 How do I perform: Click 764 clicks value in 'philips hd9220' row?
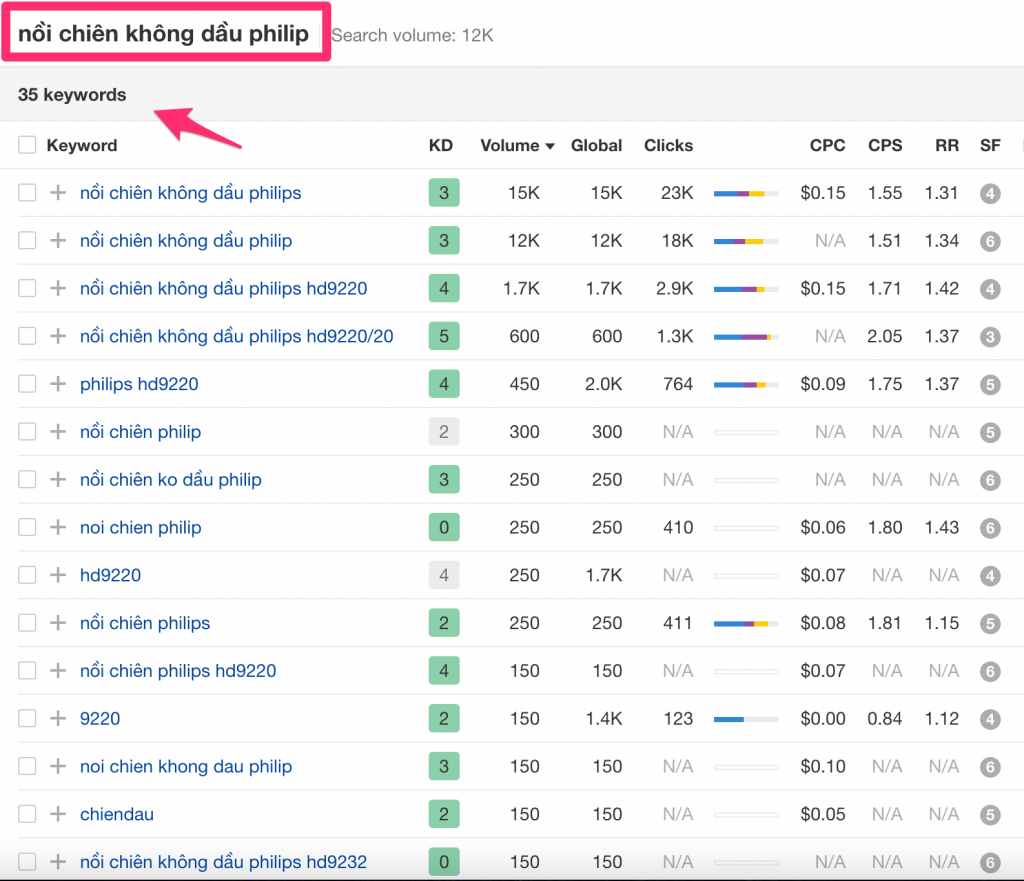678,383
